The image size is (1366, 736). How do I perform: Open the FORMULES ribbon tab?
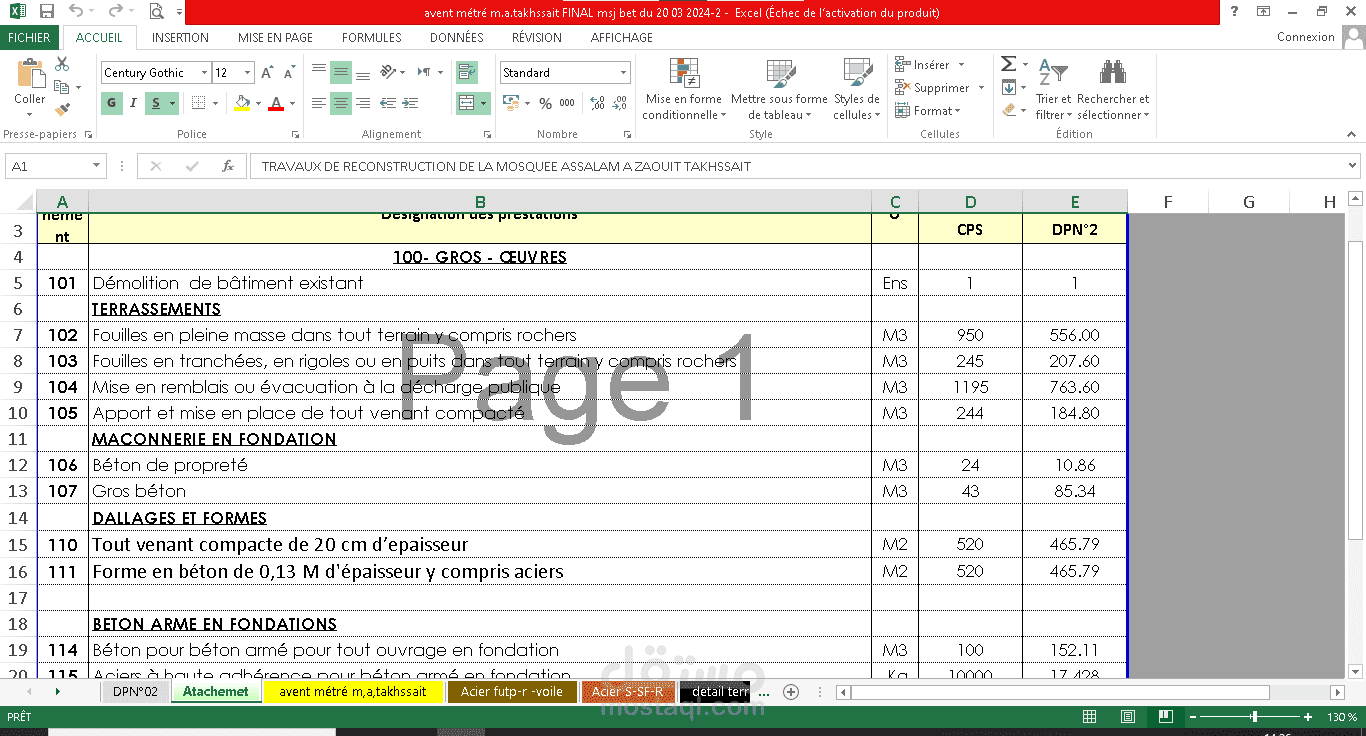pyautogui.click(x=372, y=38)
